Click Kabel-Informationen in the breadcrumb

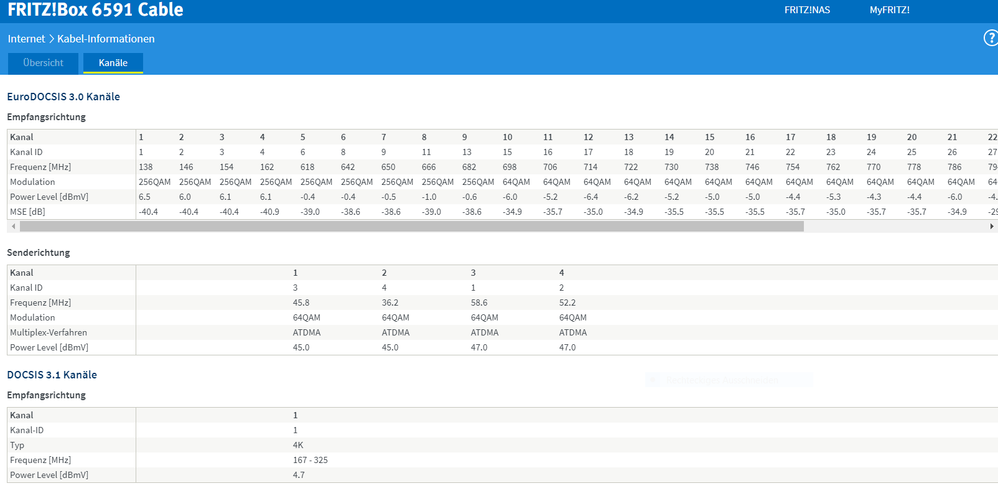tap(106, 39)
